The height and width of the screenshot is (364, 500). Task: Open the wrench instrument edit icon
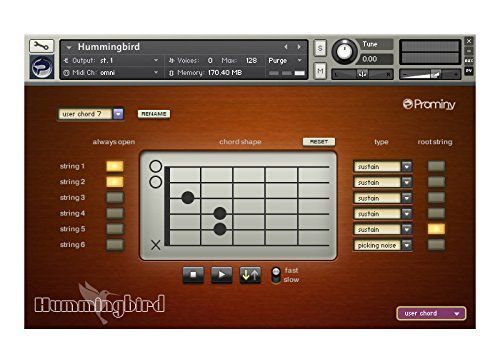point(41,46)
